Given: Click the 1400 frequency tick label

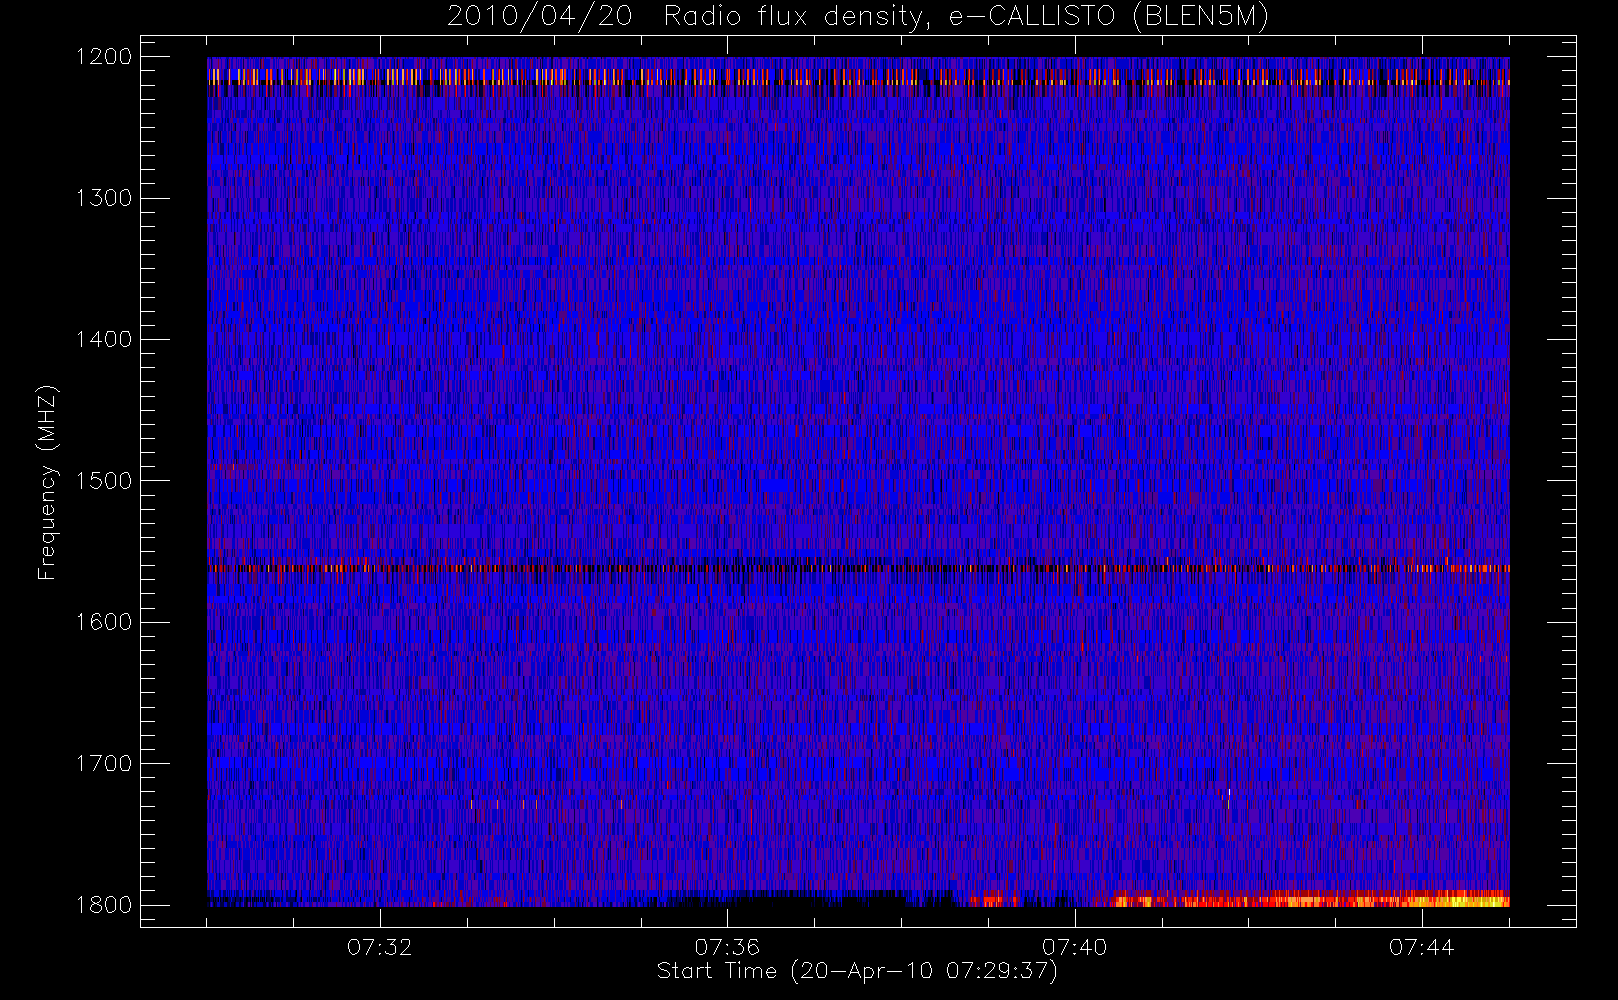Looking at the screenshot, I should 104,339.
